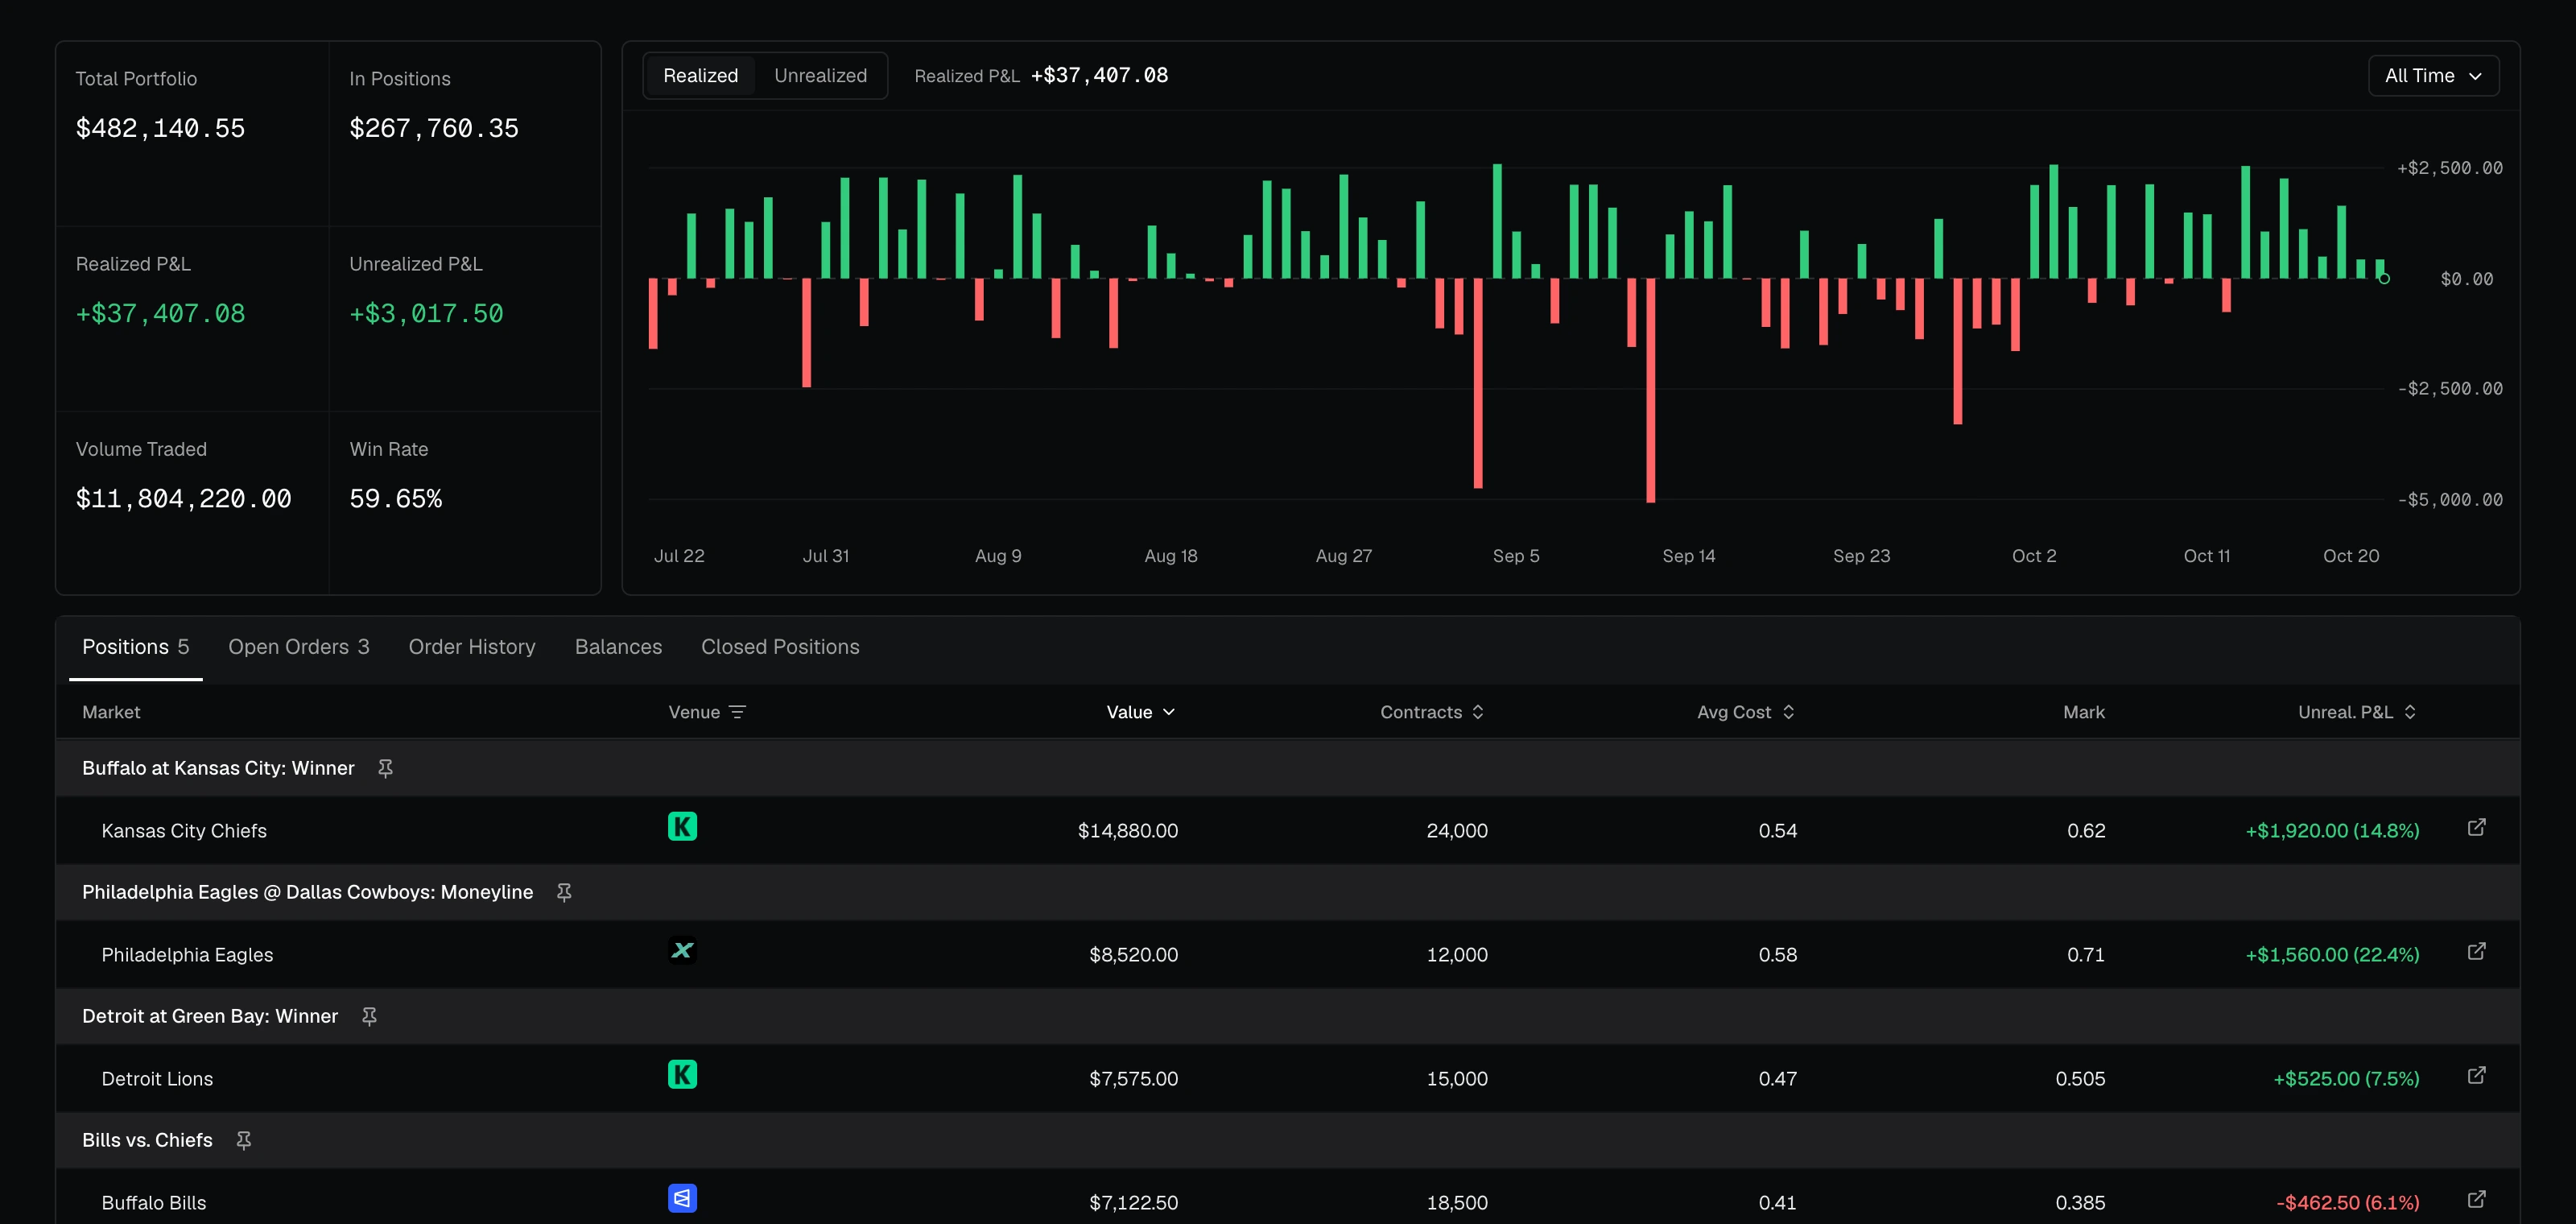Click the 24,000 contracts cell
The width and height of the screenshot is (2576, 1224).
click(1457, 831)
